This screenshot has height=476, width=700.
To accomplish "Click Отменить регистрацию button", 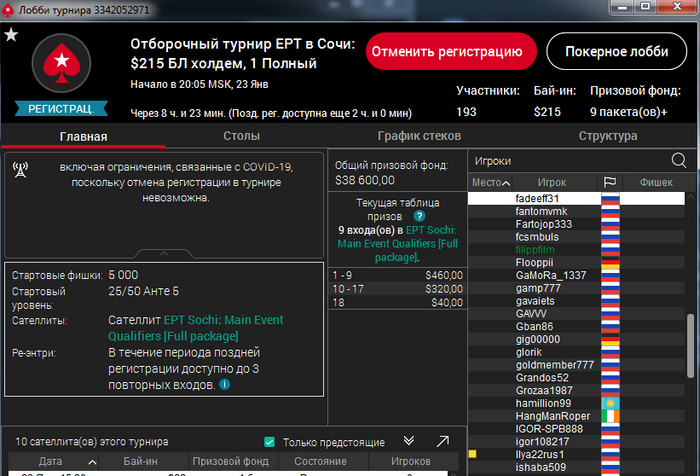I will (x=451, y=51).
